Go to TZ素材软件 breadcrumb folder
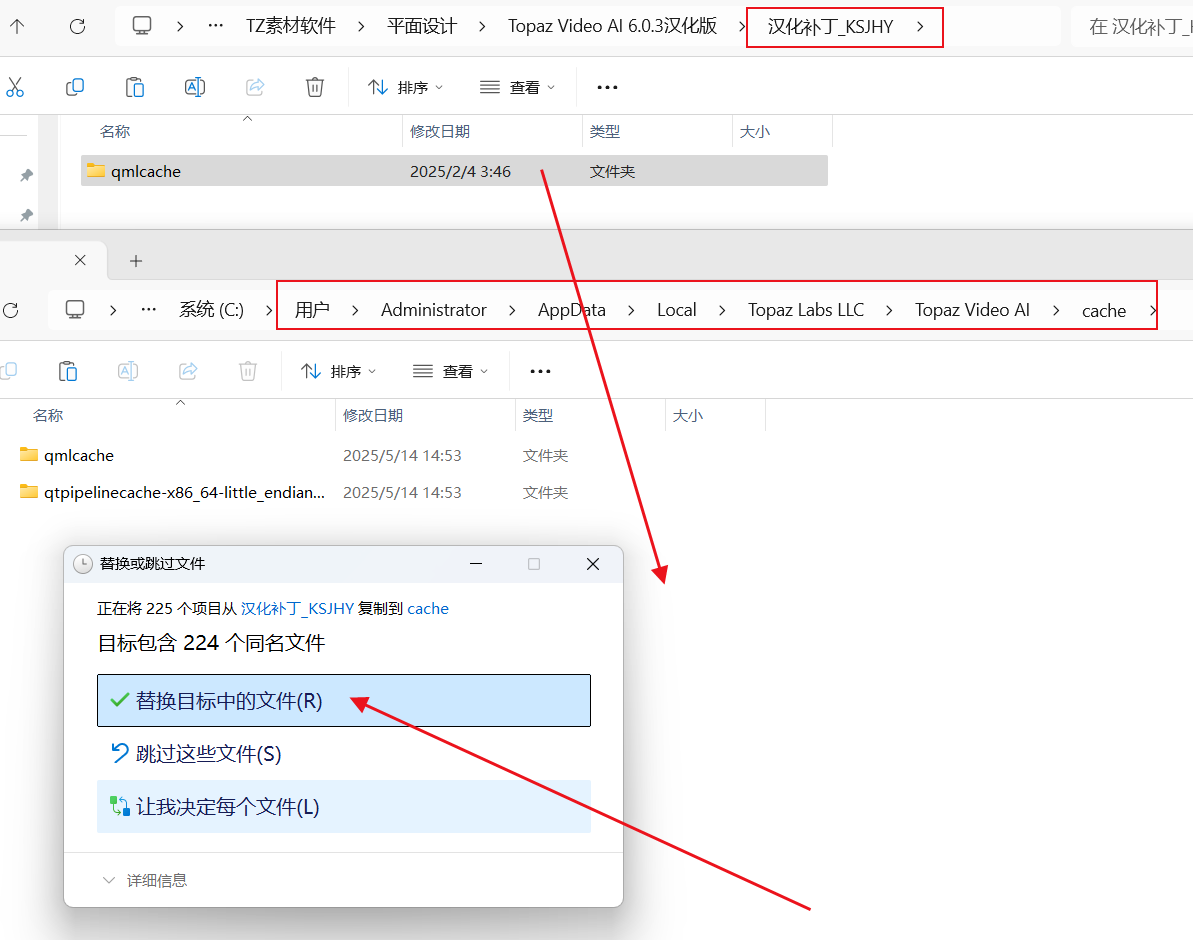Viewport: 1193px width, 940px height. point(291,26)
